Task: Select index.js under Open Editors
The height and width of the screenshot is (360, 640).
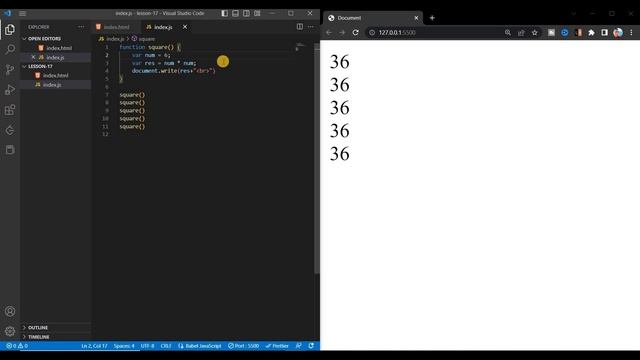Action: pyautogui.click(x=56, y=58)
